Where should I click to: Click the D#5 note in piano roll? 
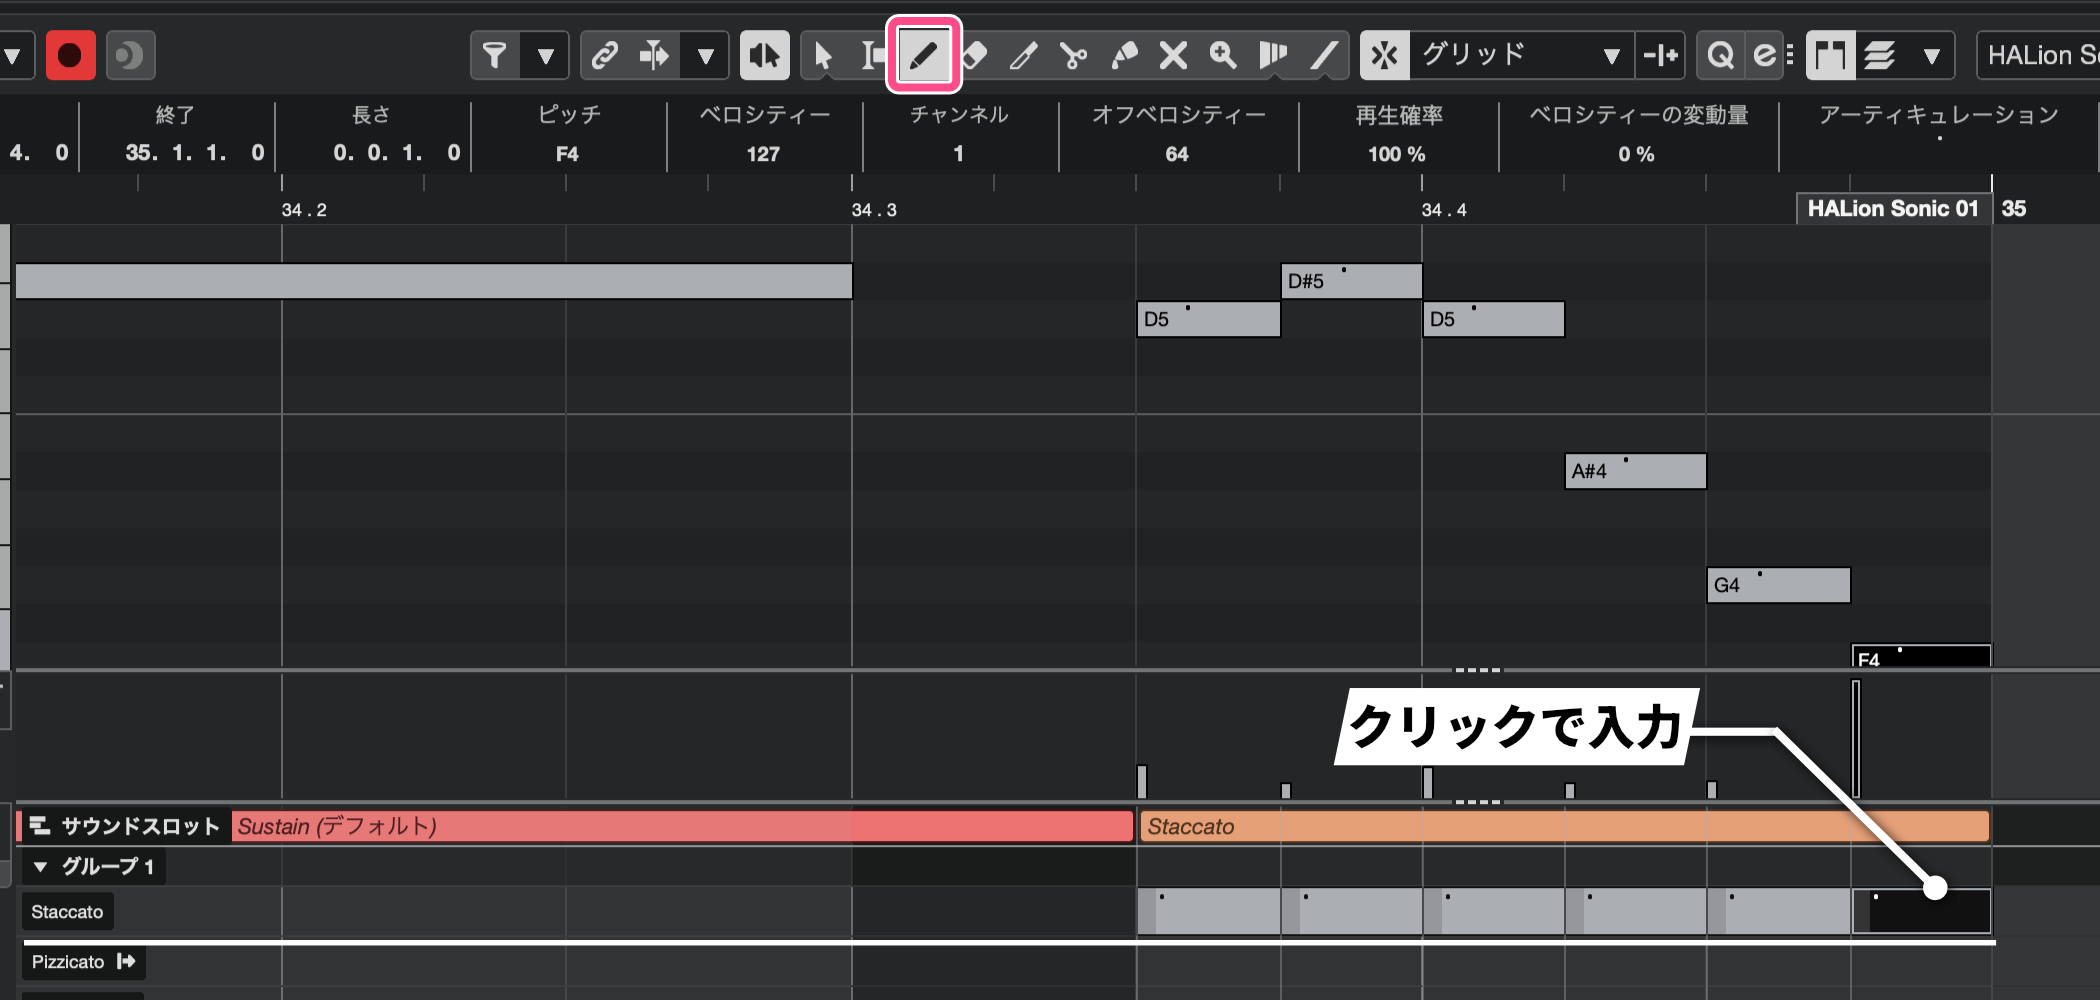tap(1350, 281)
